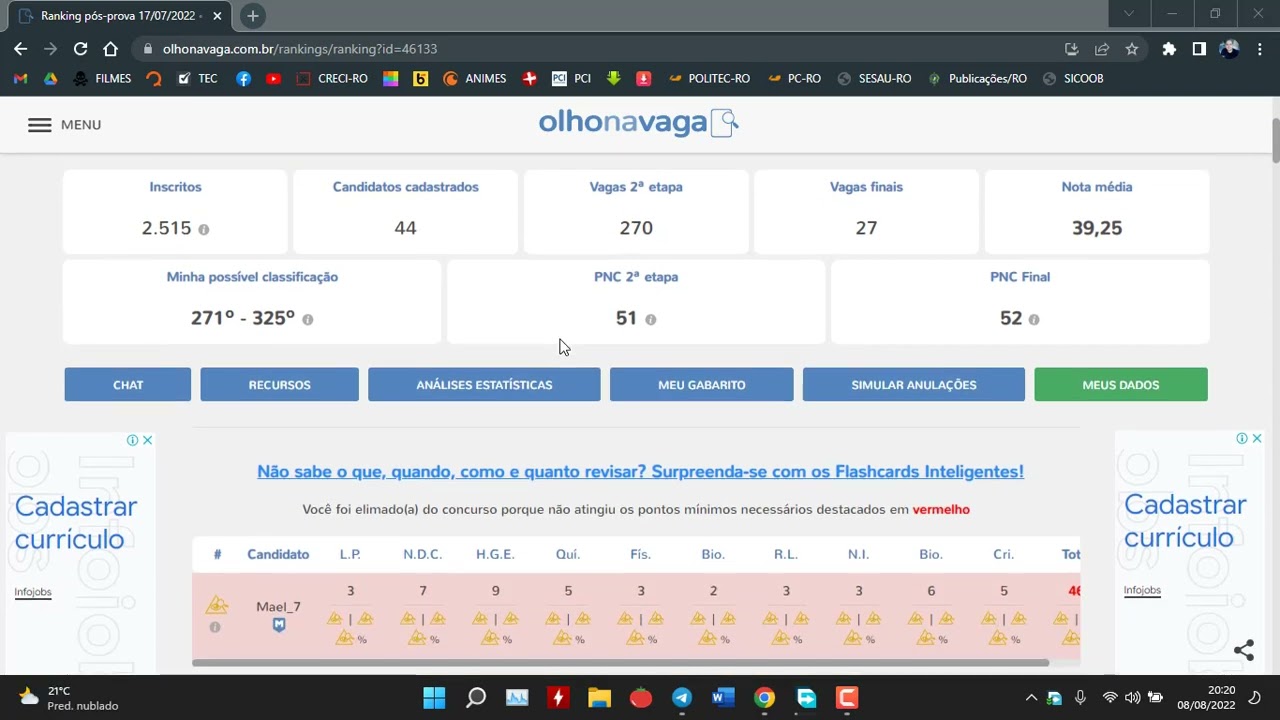The image size is (1280, 720).
Task: Open the Windows Start menu
Action: (434, 697)
